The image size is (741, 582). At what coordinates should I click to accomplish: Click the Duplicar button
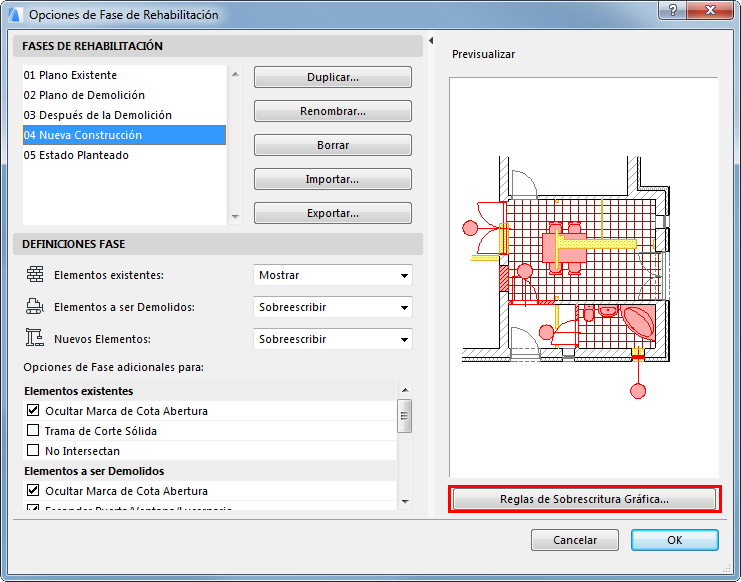[333, 77]
